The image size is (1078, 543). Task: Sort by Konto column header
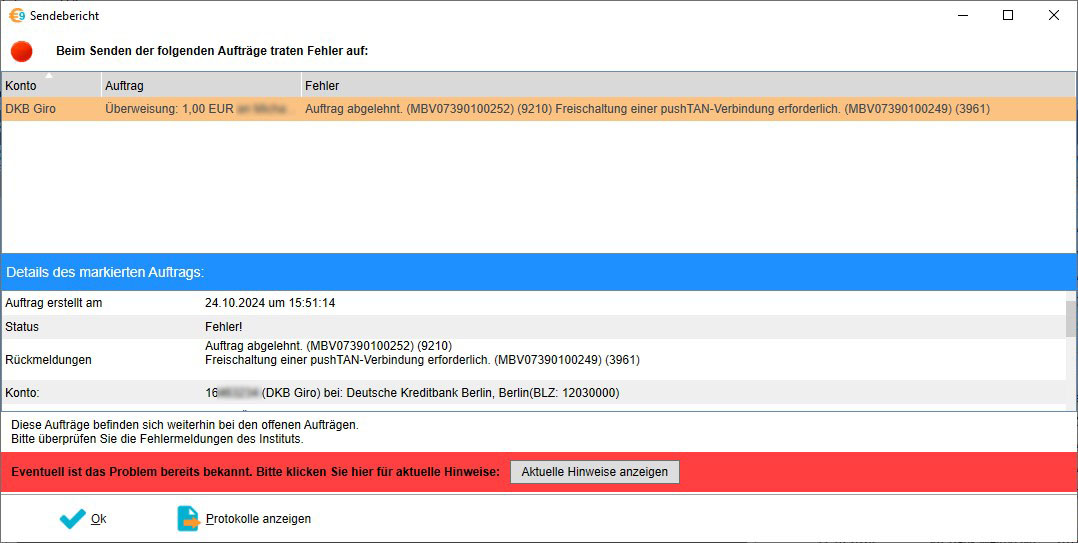click(x=51, y=85)
